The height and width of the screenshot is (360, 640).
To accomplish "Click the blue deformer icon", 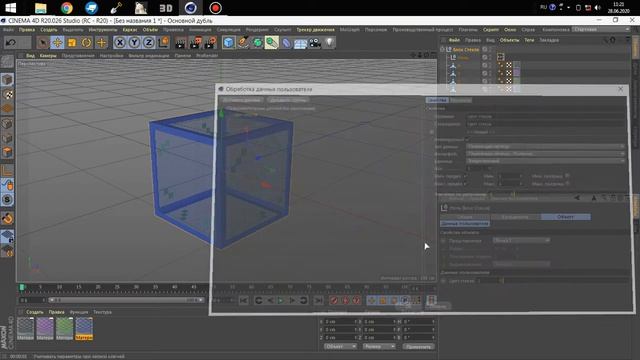I will pos(286,42).
